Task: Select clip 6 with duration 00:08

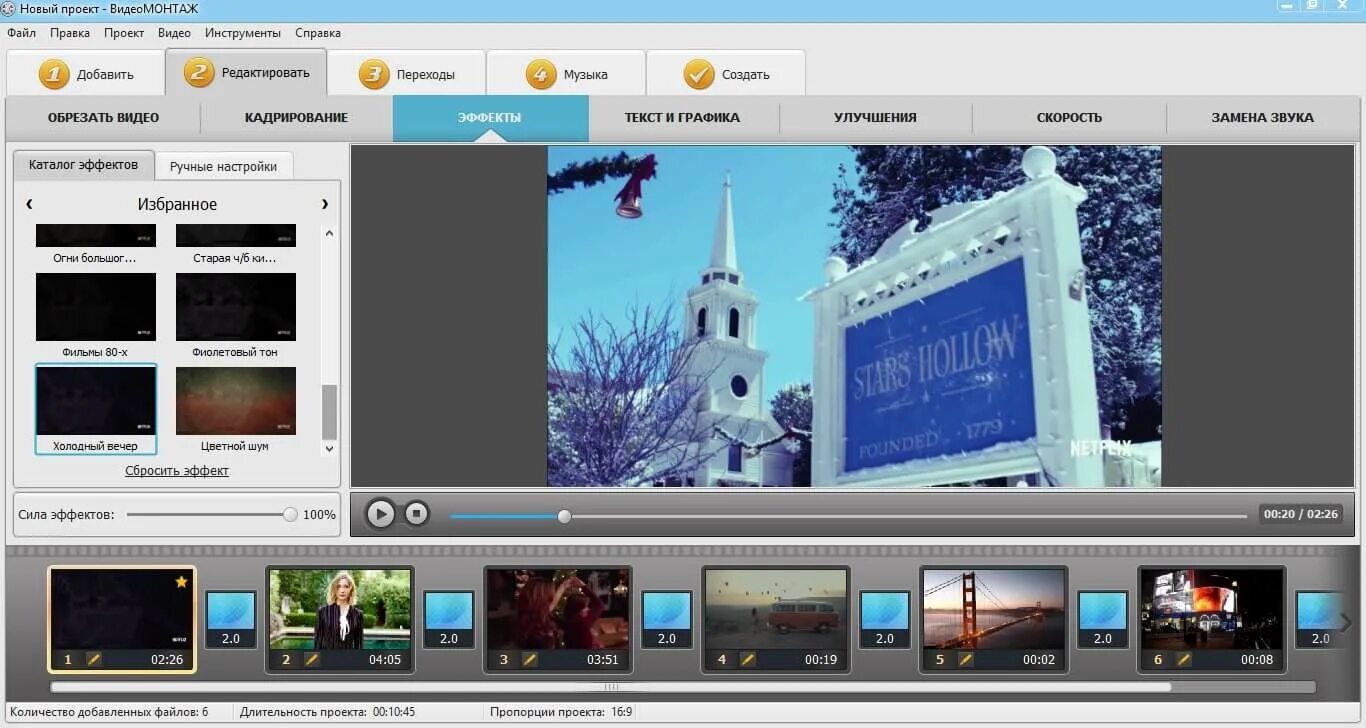Action: pos(1212,620)
